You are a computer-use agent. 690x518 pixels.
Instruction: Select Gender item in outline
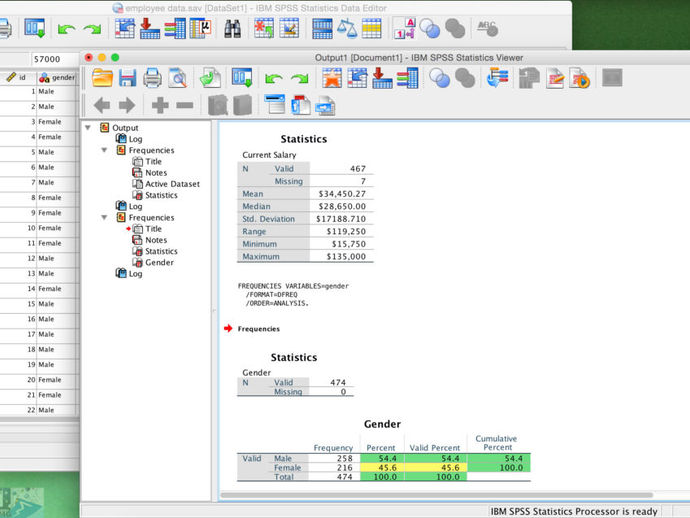coord(159,262)
